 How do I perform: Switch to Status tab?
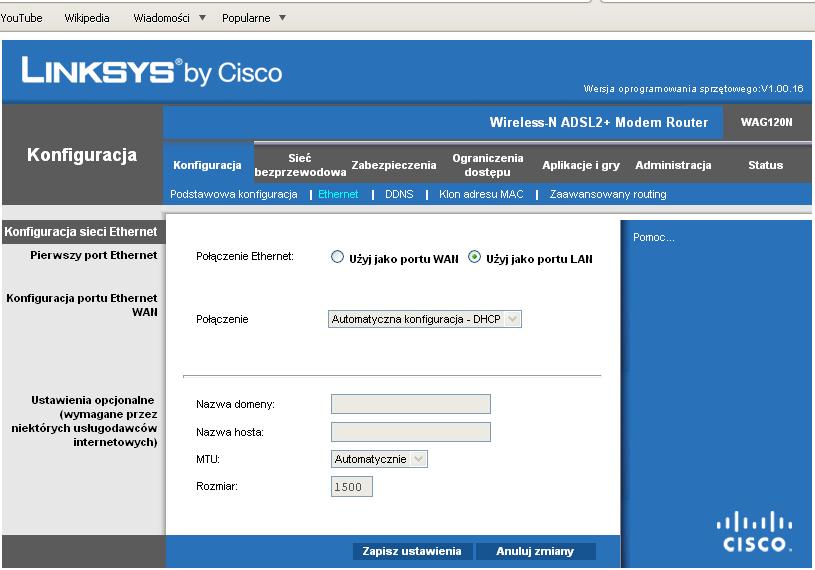[765, 165]
